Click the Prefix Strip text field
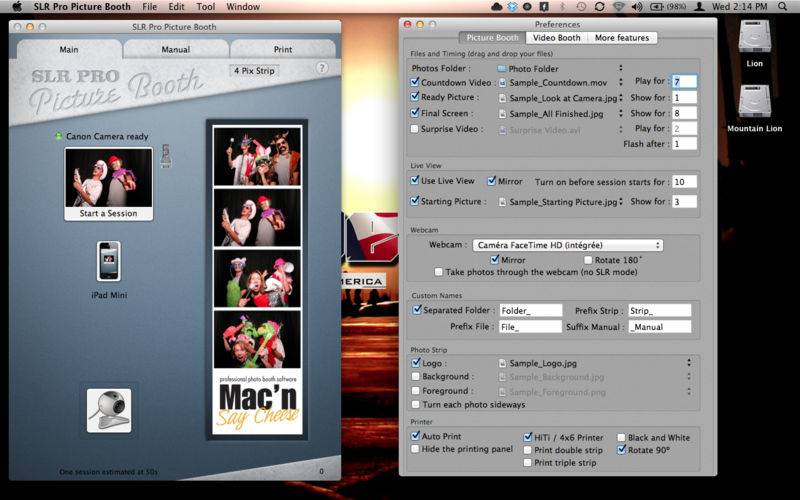This screenshot has width=800, height=500. pos(660,311)
